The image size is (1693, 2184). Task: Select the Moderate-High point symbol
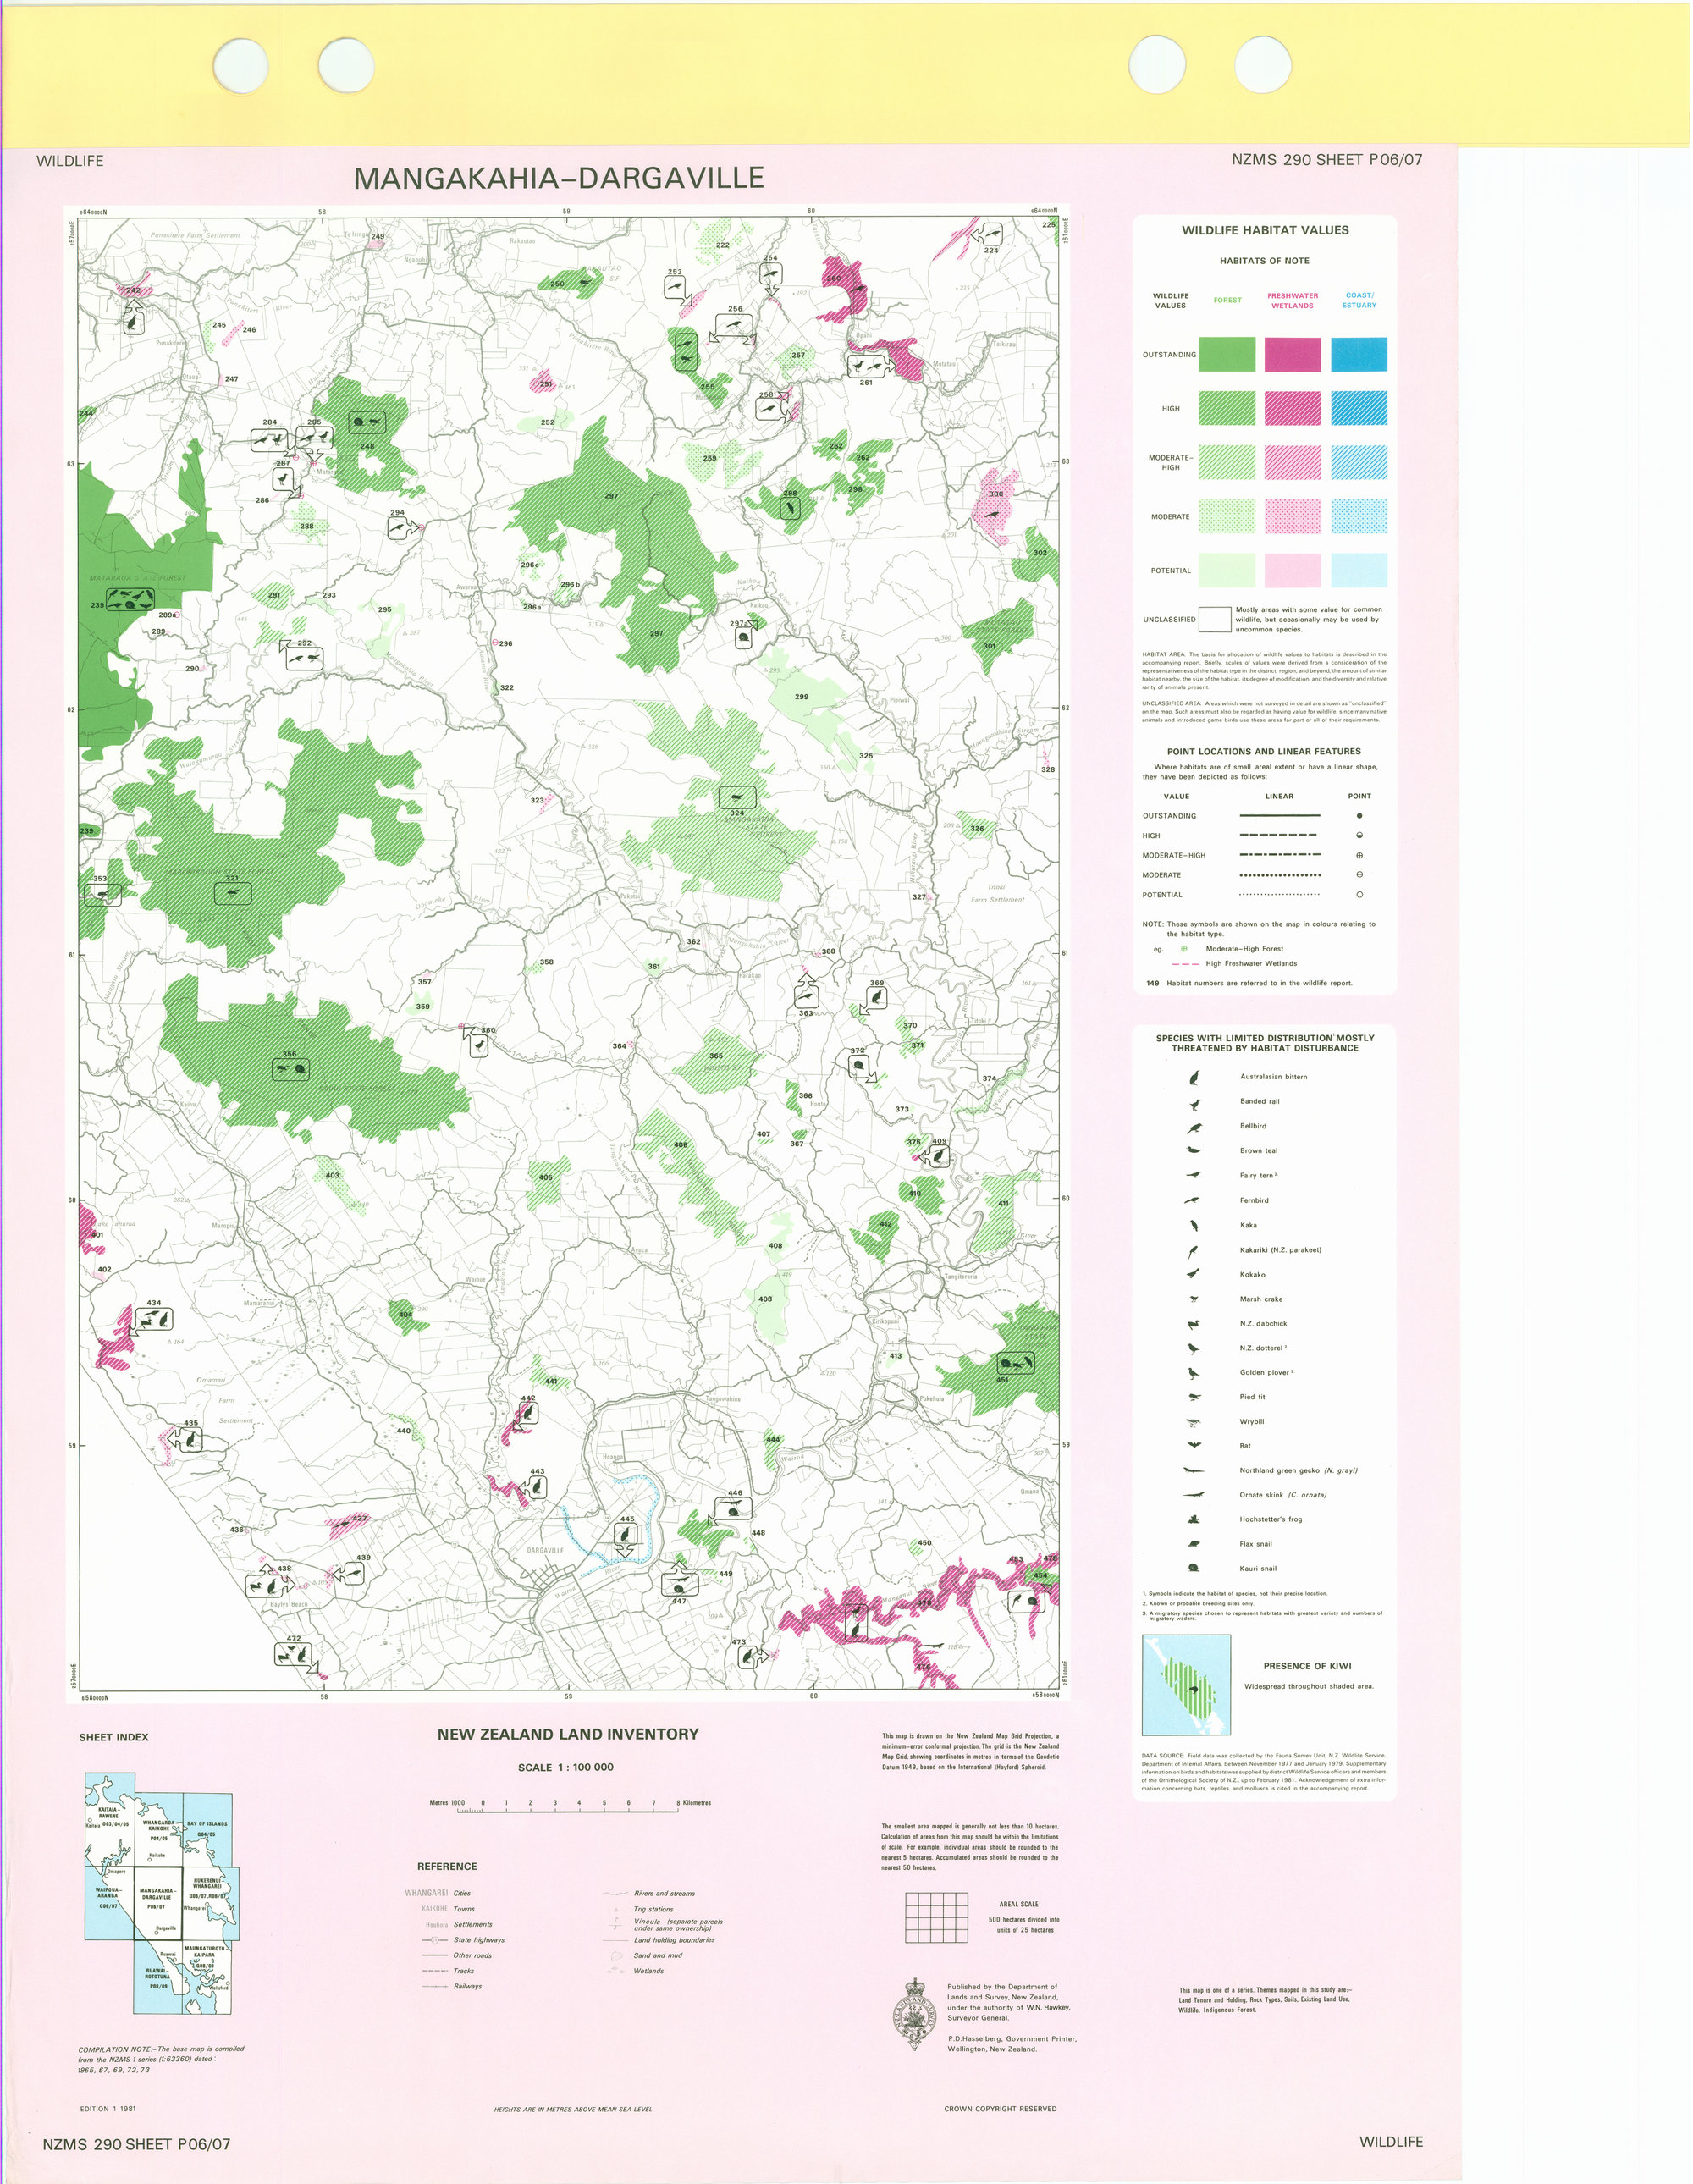click(x=1360, y=855)
